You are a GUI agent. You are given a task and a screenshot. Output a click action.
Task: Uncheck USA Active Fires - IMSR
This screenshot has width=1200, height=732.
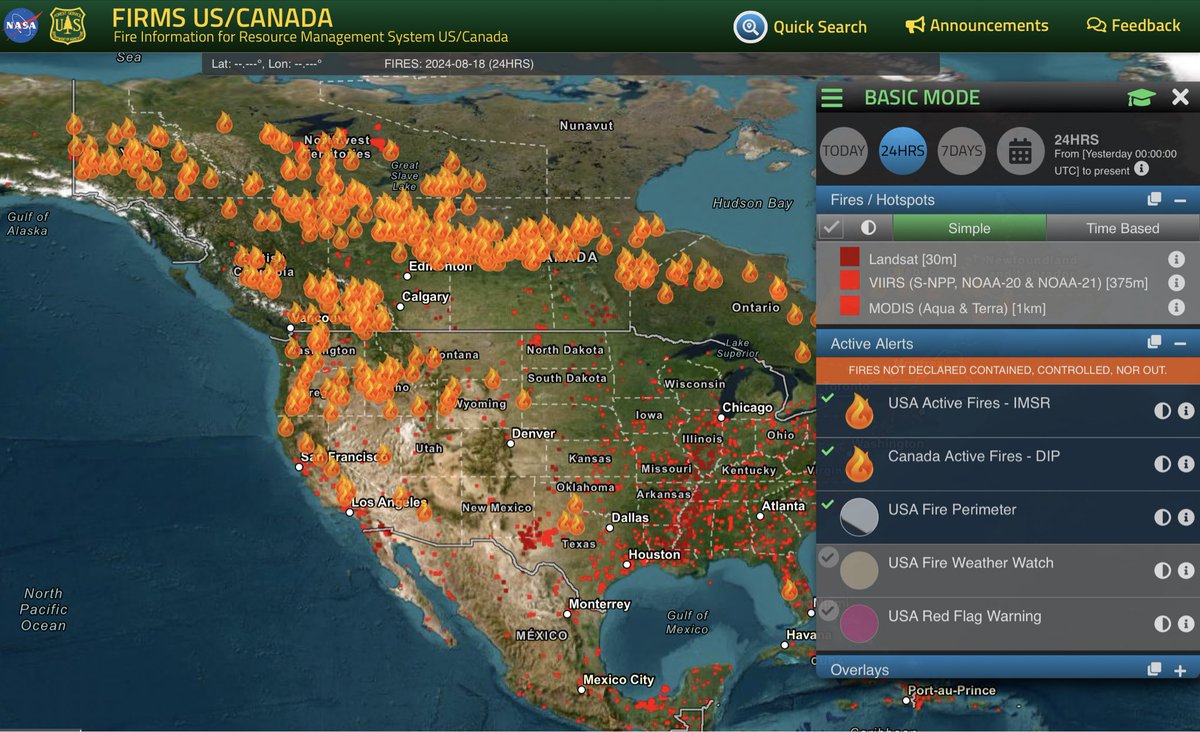pos(827,398)
